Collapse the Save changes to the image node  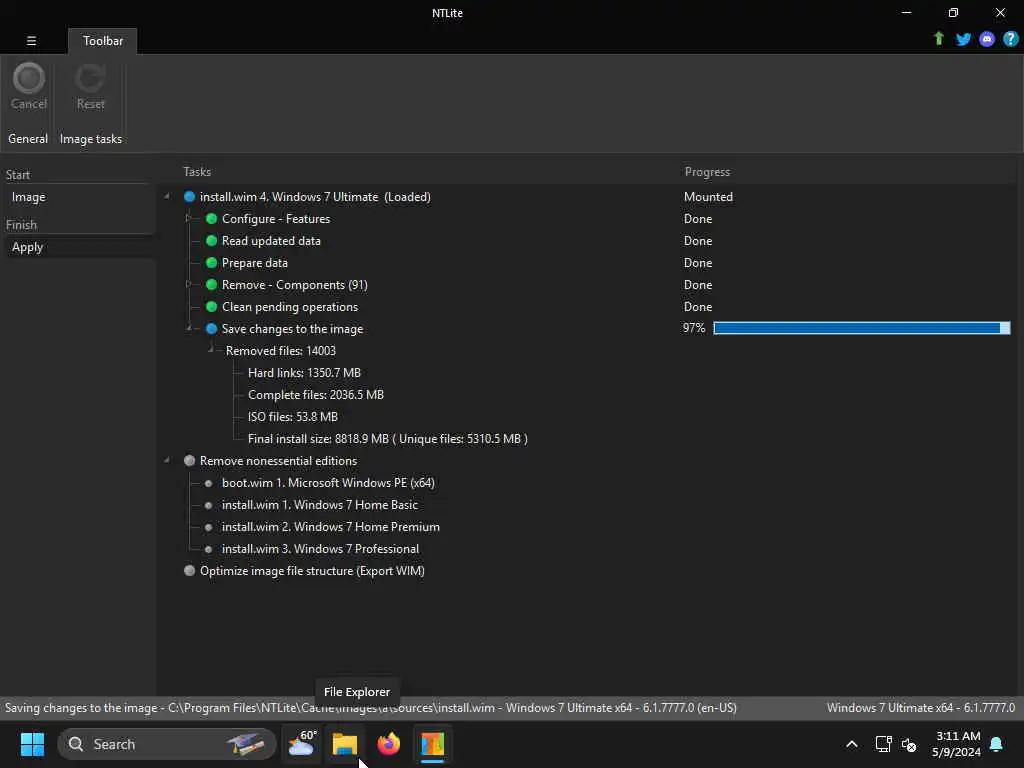click(189, 328)
